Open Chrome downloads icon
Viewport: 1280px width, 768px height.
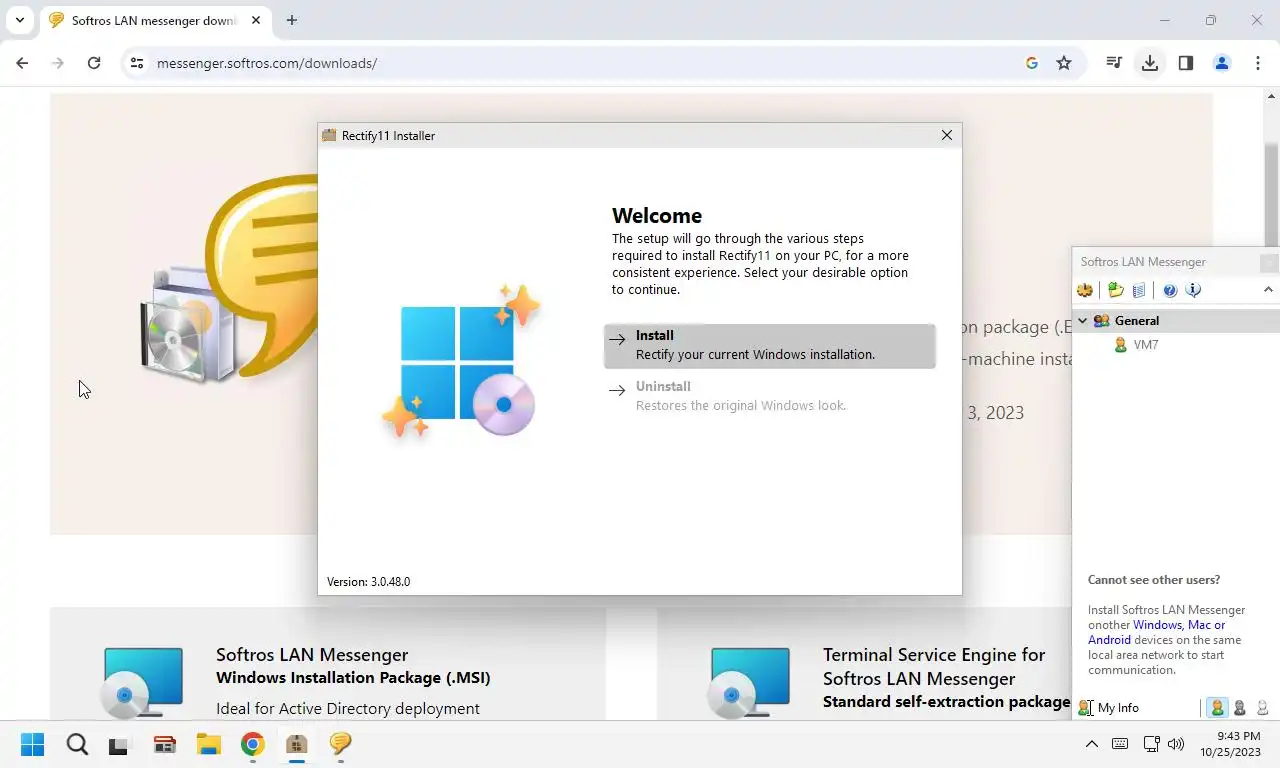[1150, 63]
